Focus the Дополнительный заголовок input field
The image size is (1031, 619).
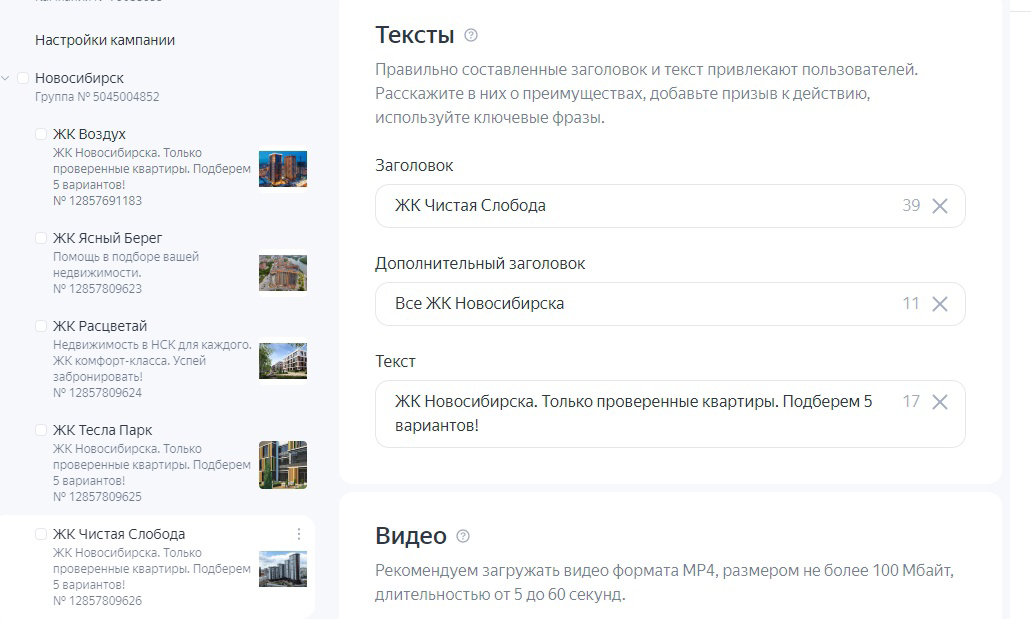(x=670, y=304)
